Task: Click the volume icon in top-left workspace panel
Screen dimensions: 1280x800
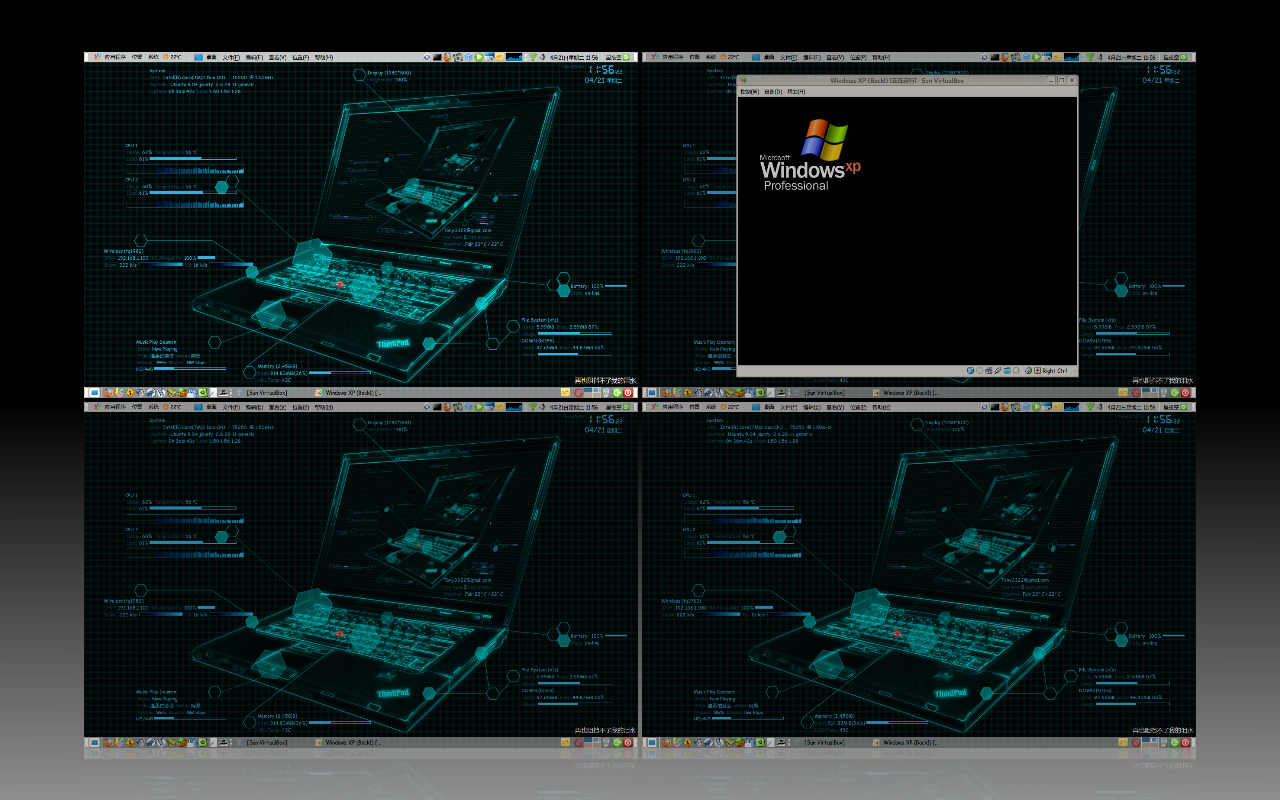Action: 542,57
